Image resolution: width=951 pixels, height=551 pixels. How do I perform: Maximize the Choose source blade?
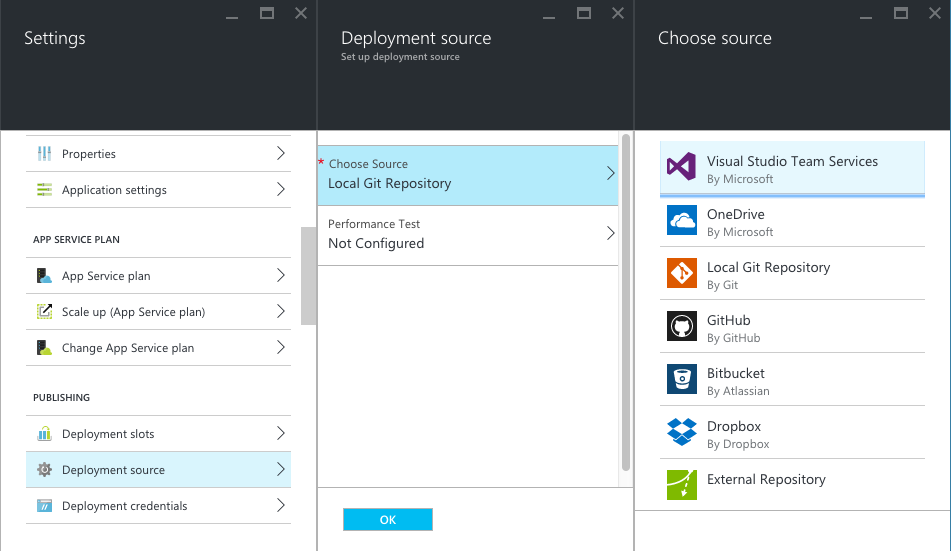coord(900,13)
